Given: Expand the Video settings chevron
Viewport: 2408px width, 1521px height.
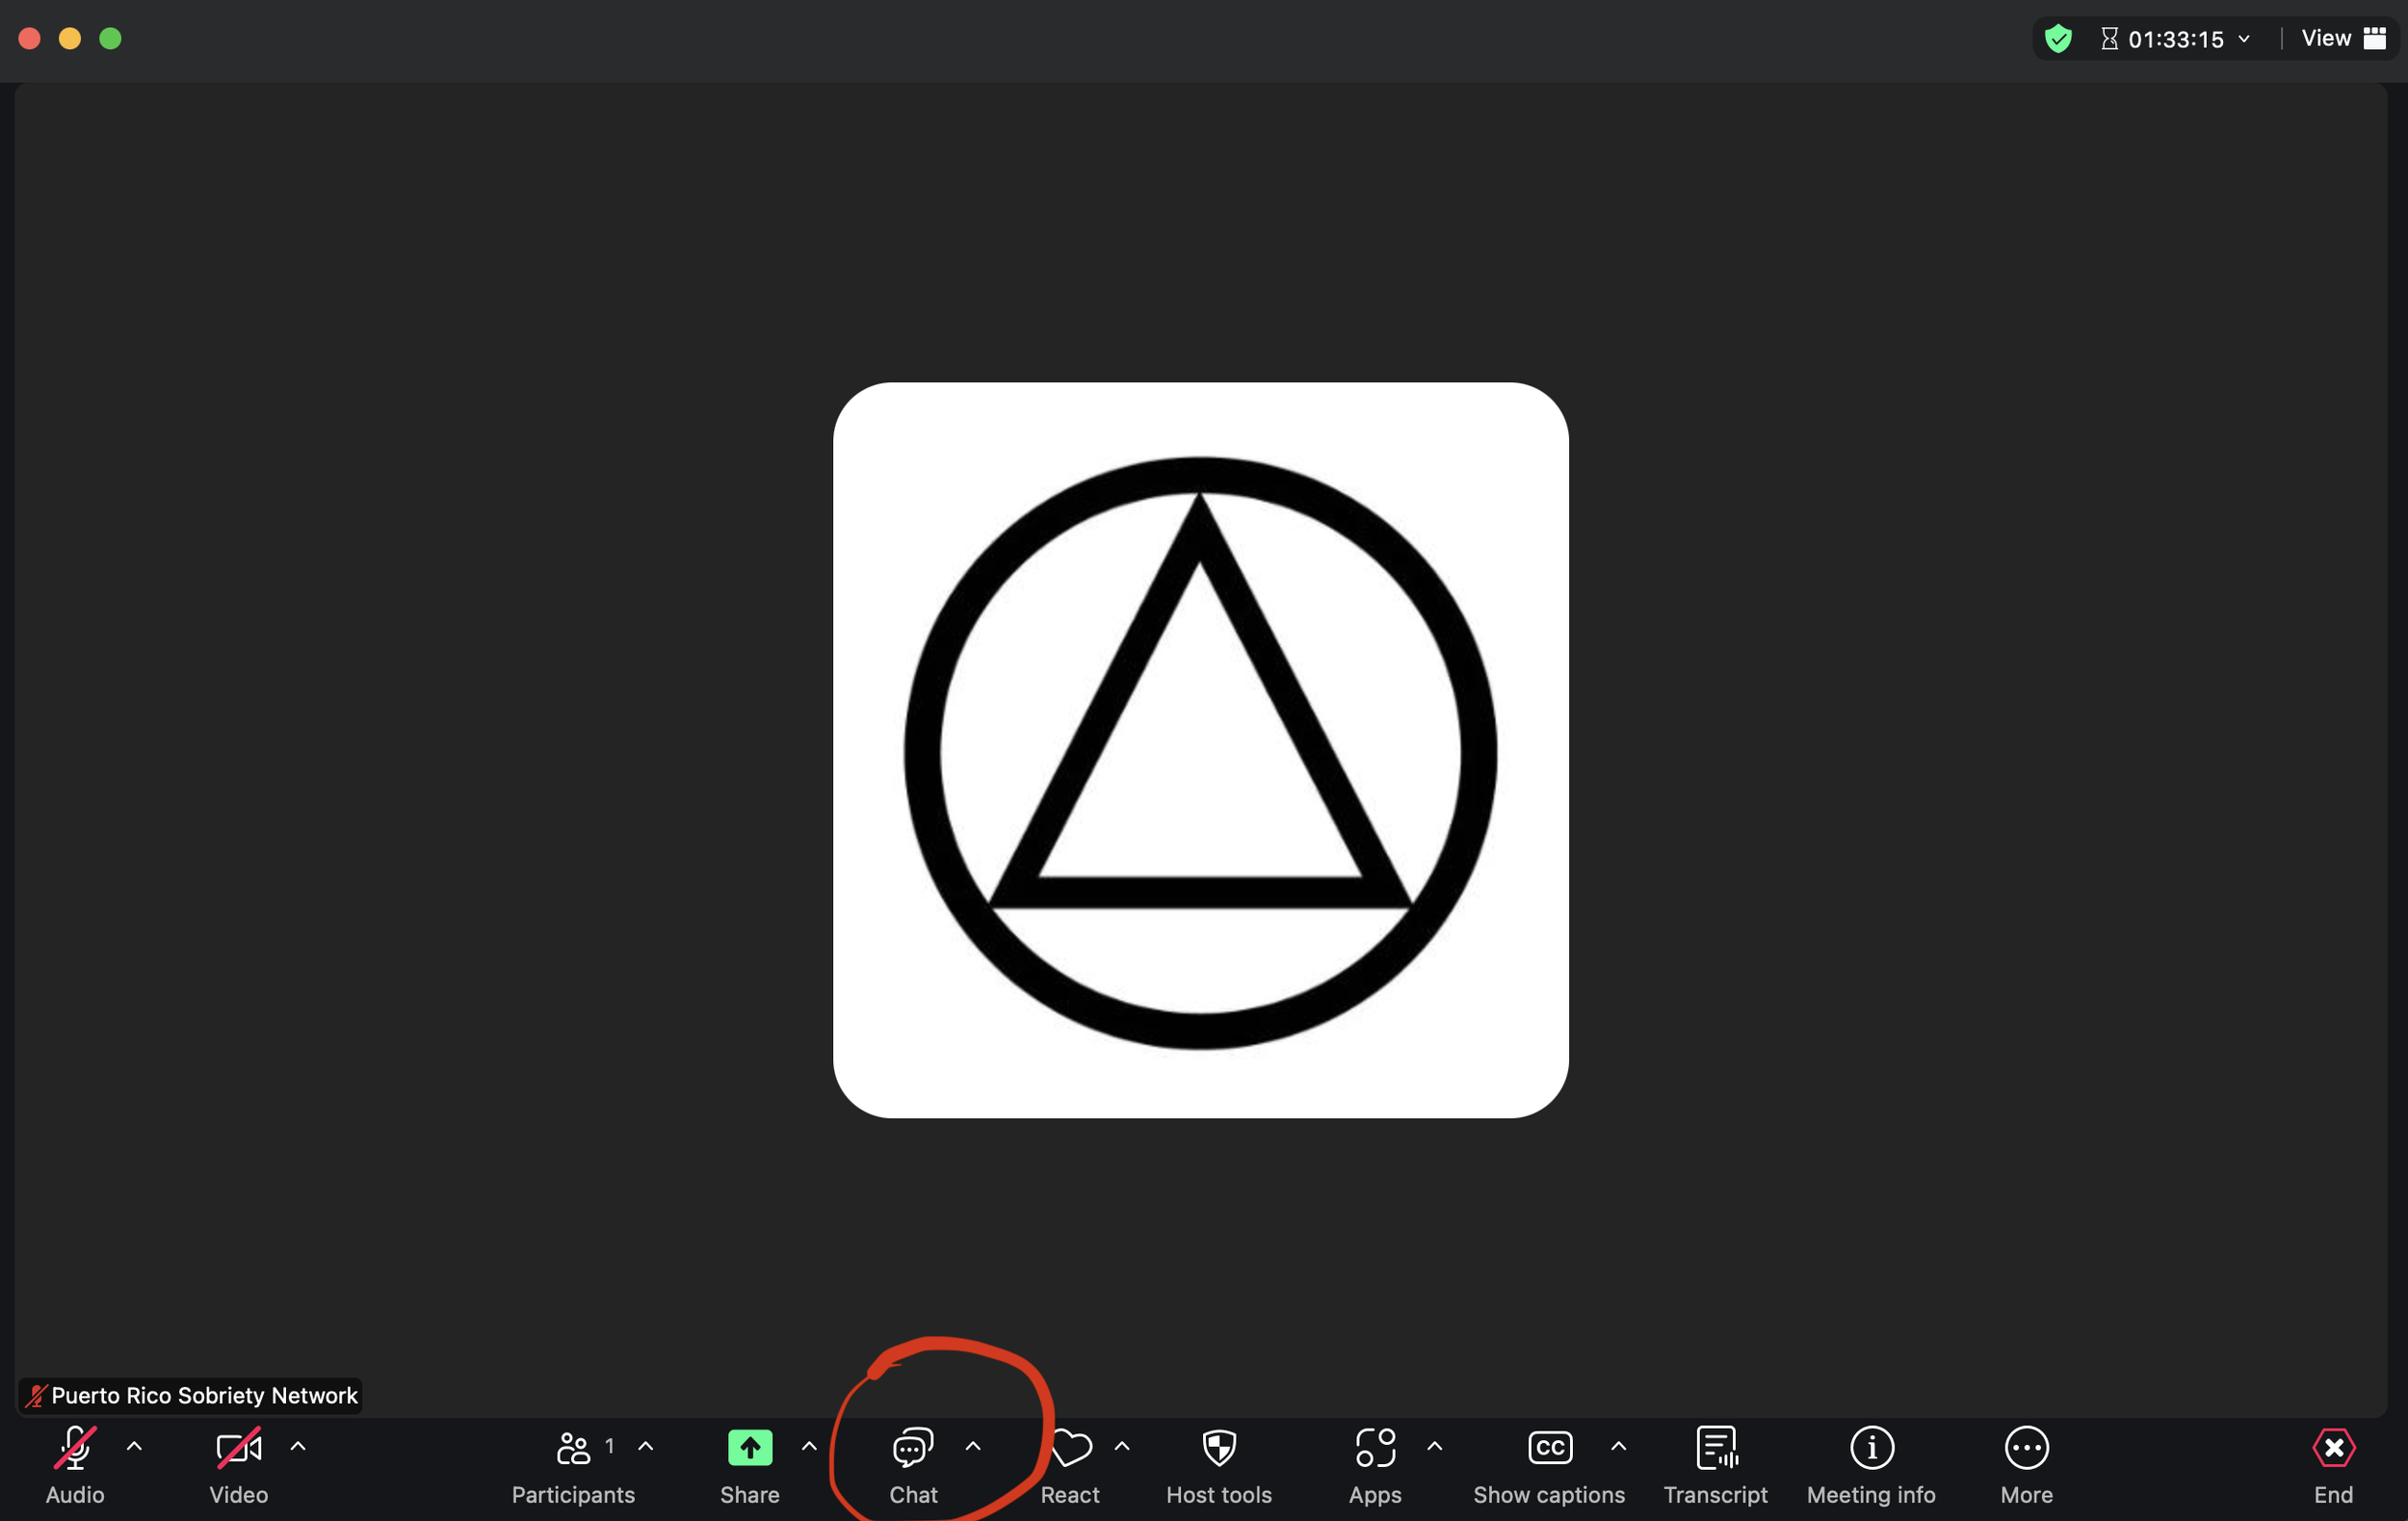Looking at the screenshot, I should [298, 1447].
